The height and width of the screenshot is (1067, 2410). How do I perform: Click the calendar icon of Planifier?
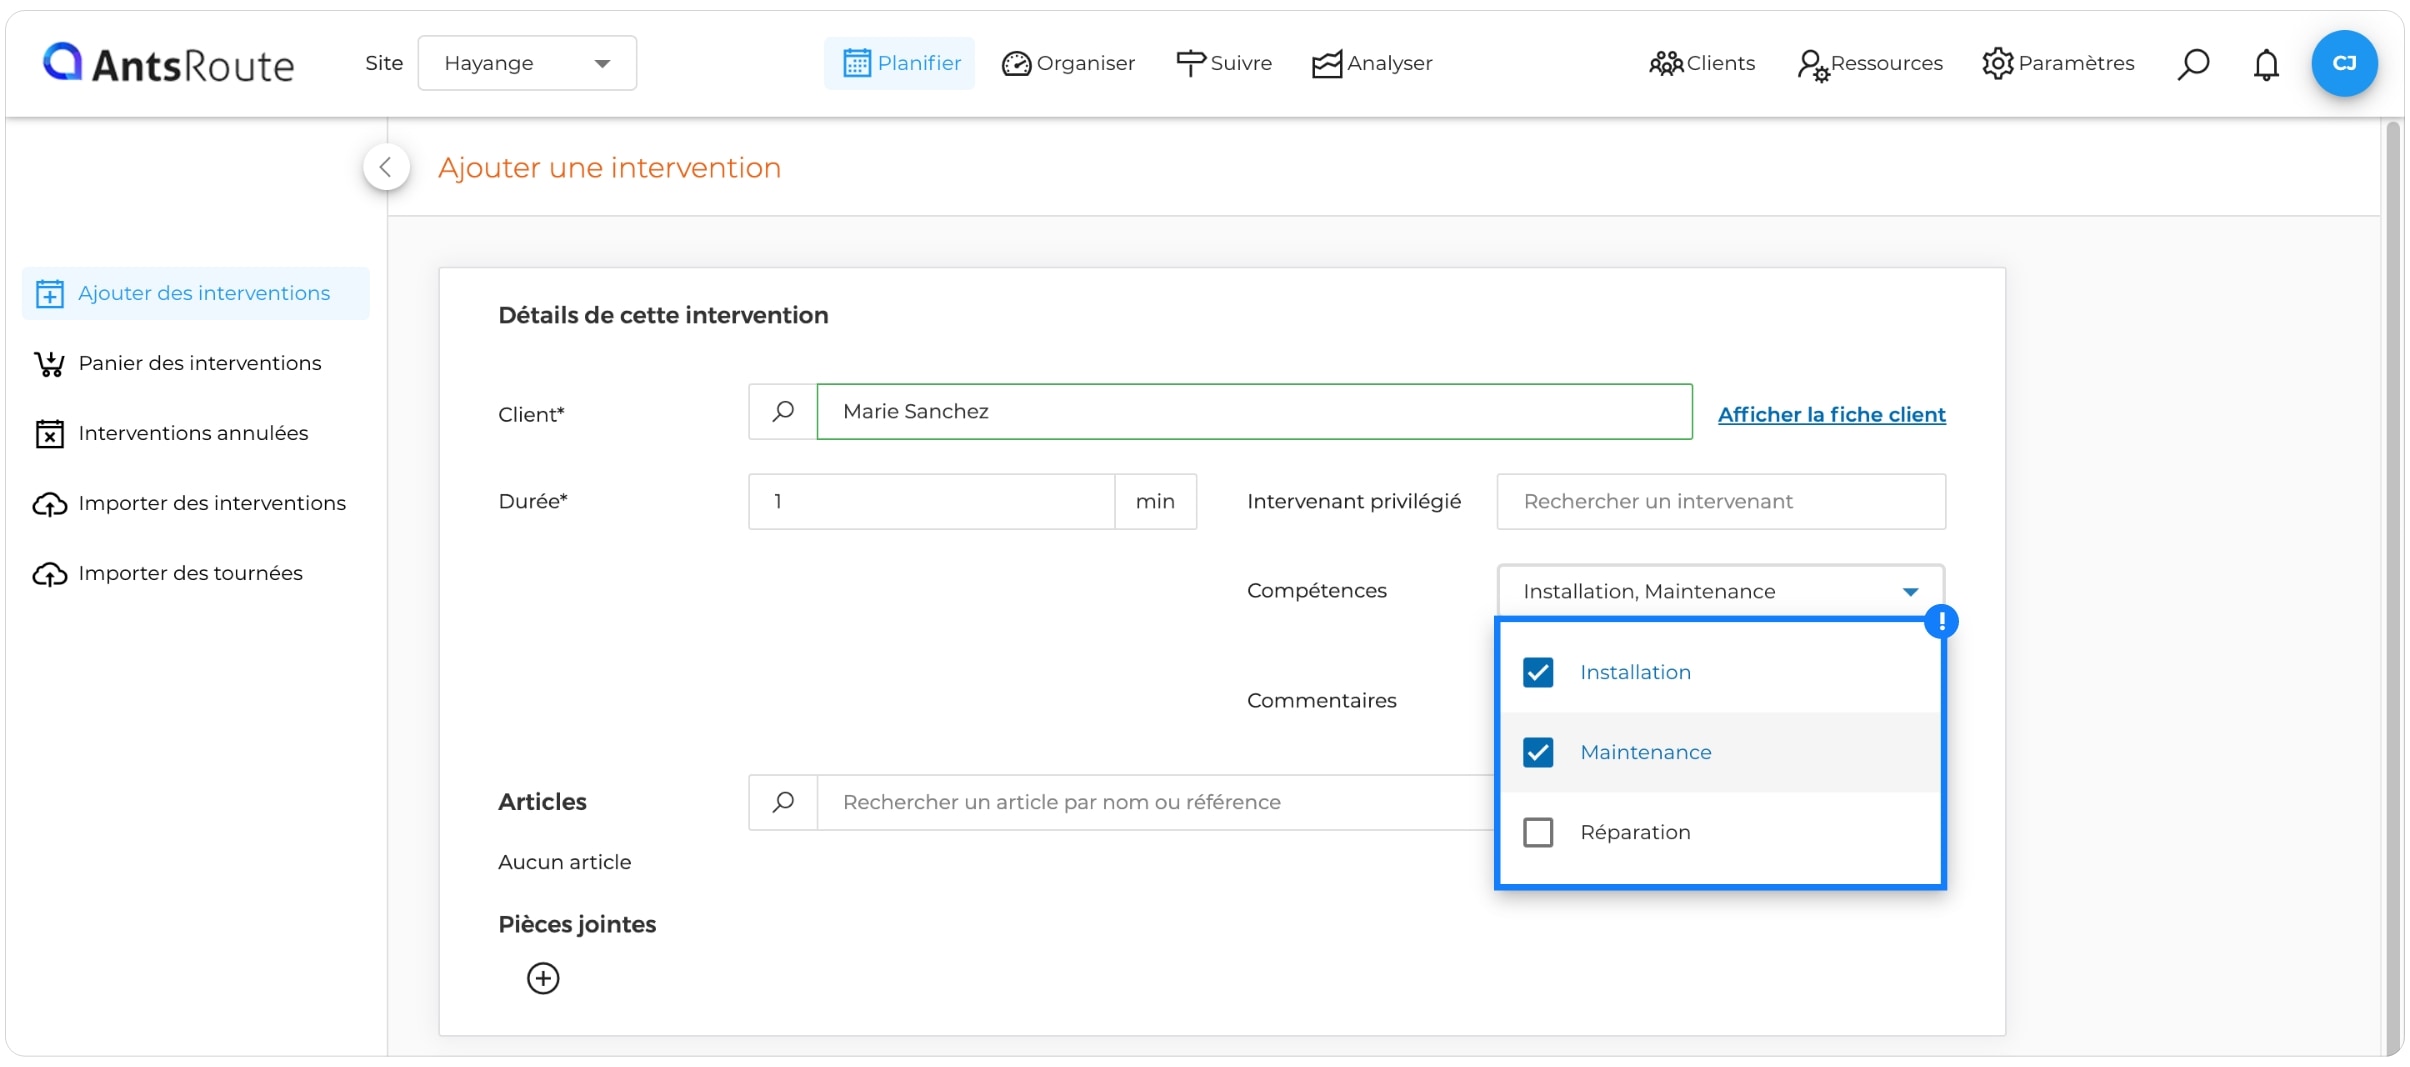(857, 63)
